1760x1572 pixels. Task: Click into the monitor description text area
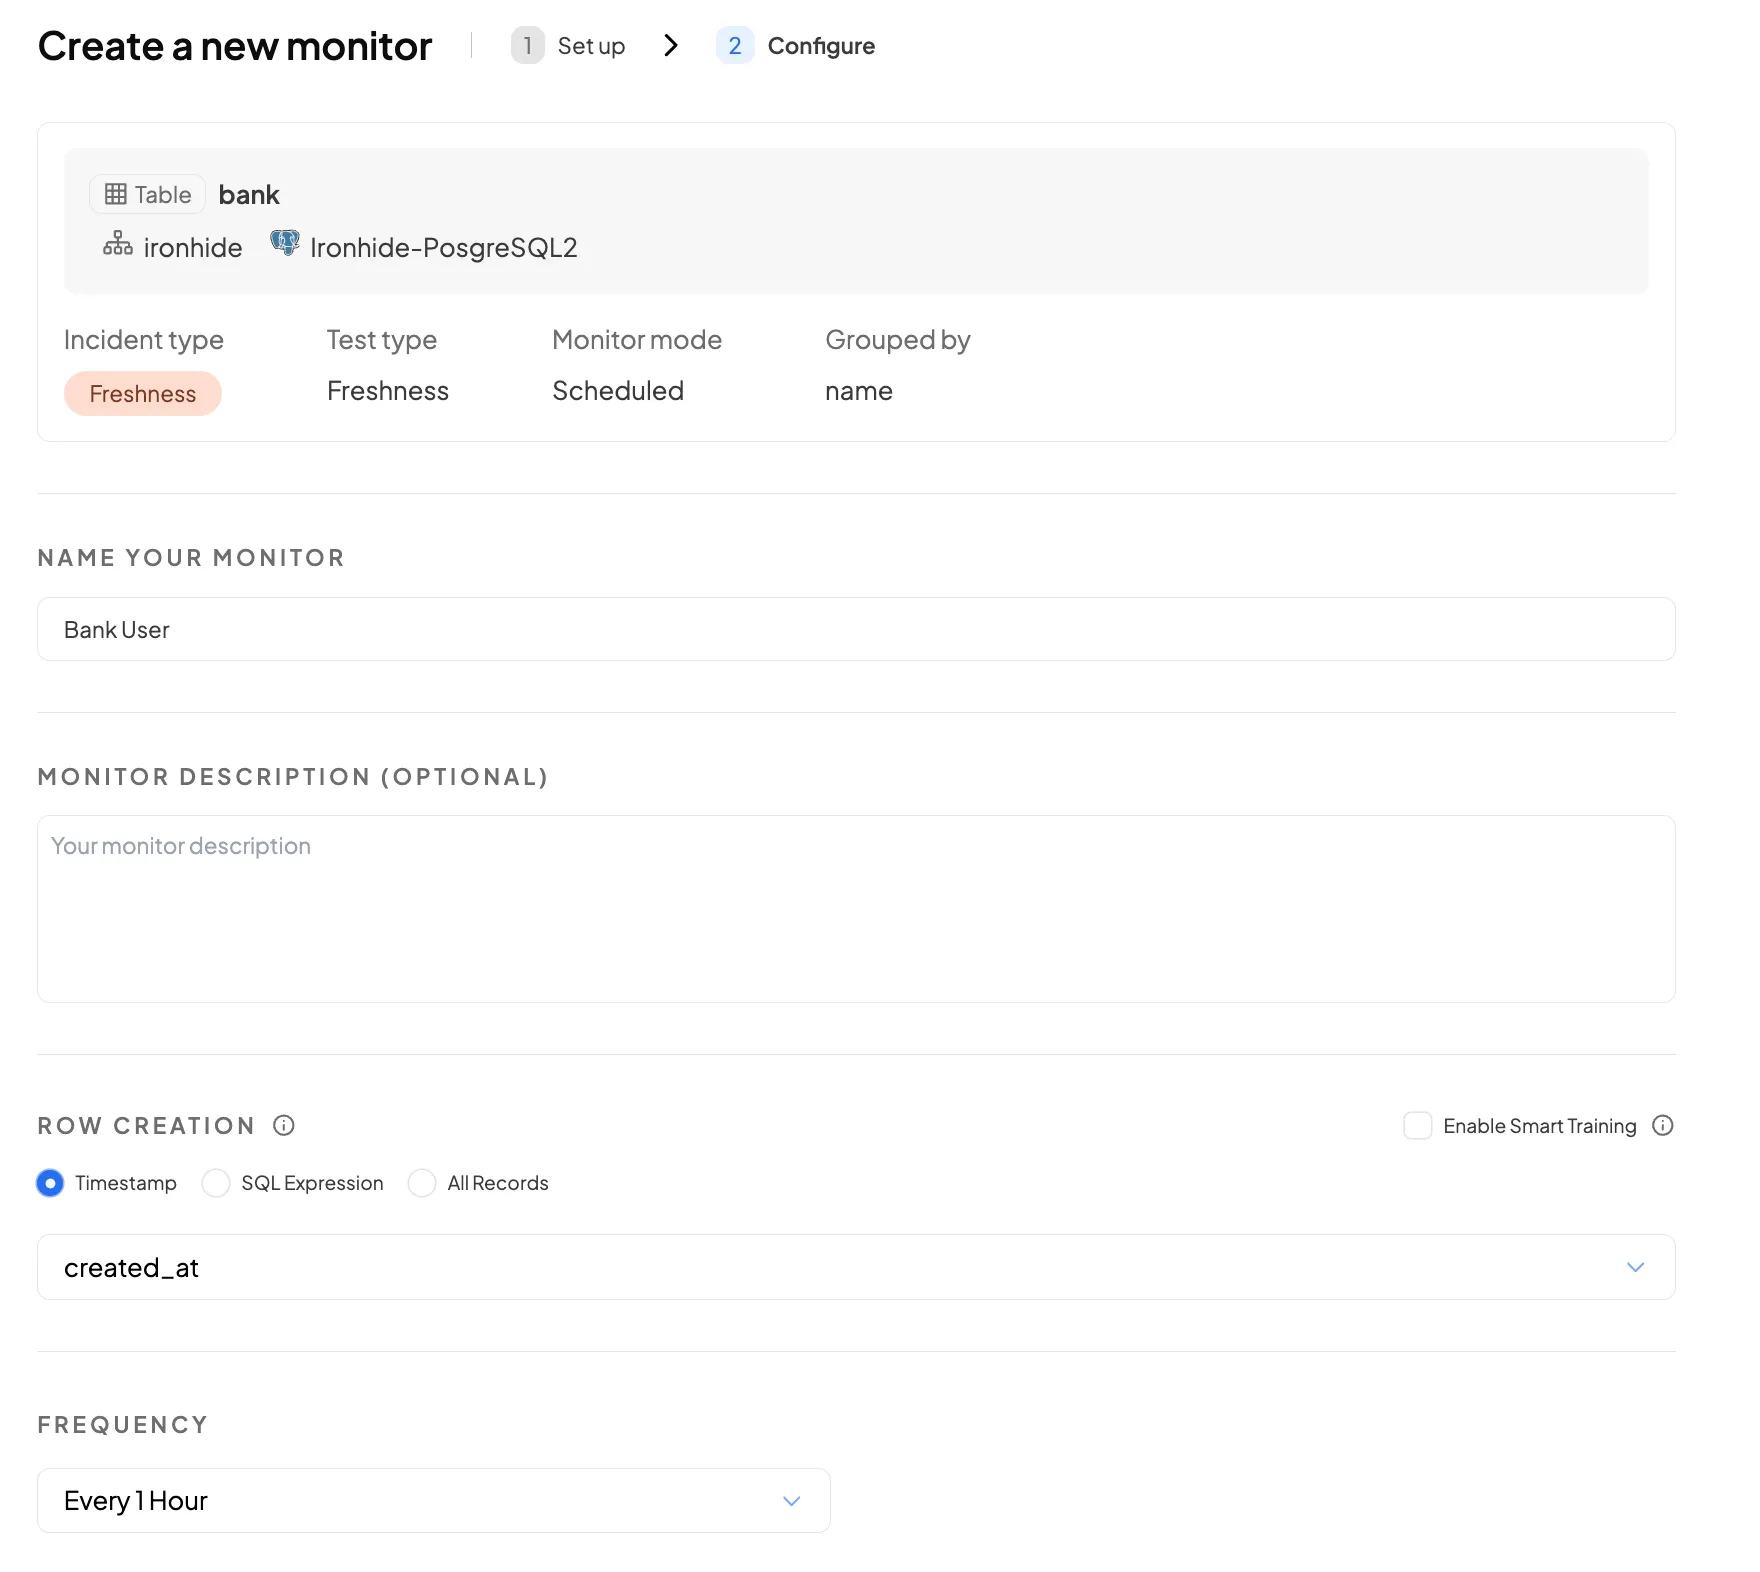pyautogui.click(x=855, y=908)
